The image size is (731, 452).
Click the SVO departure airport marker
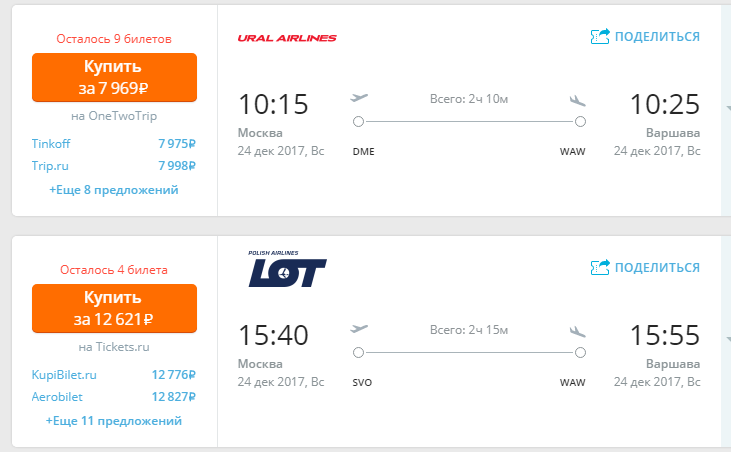(358, 353)
